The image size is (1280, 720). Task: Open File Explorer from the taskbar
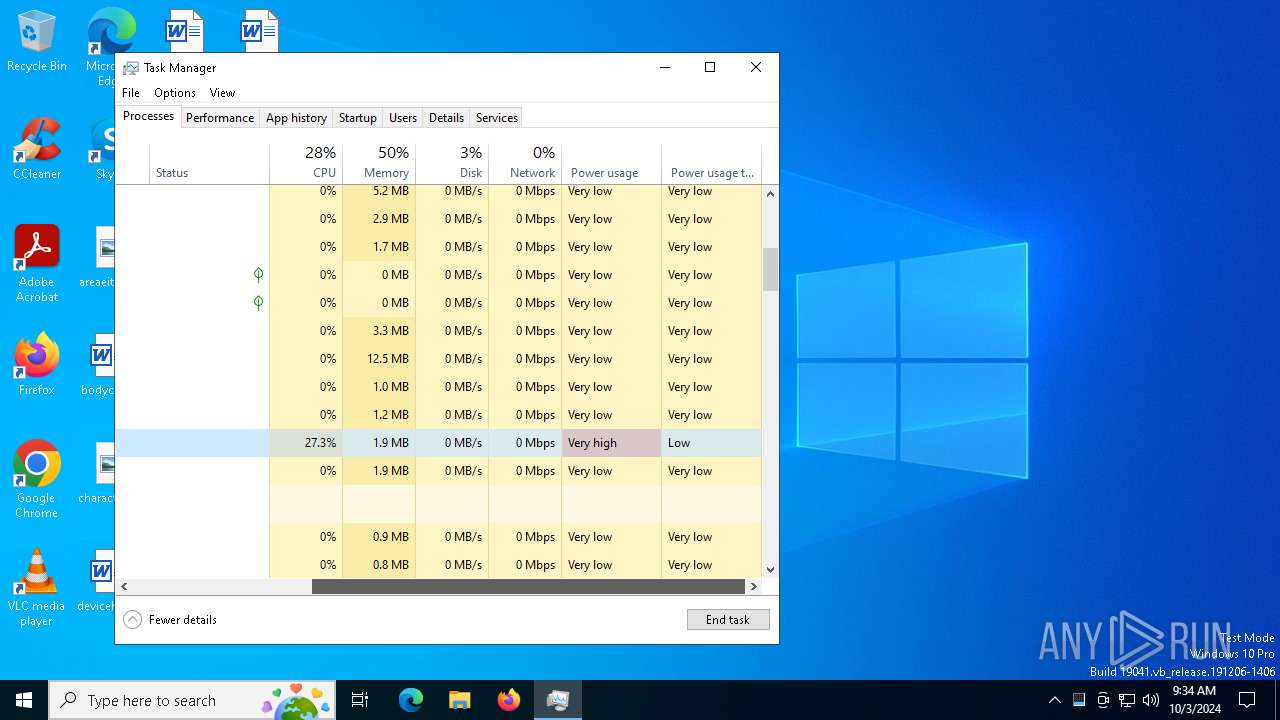click(x=459, y=700)
